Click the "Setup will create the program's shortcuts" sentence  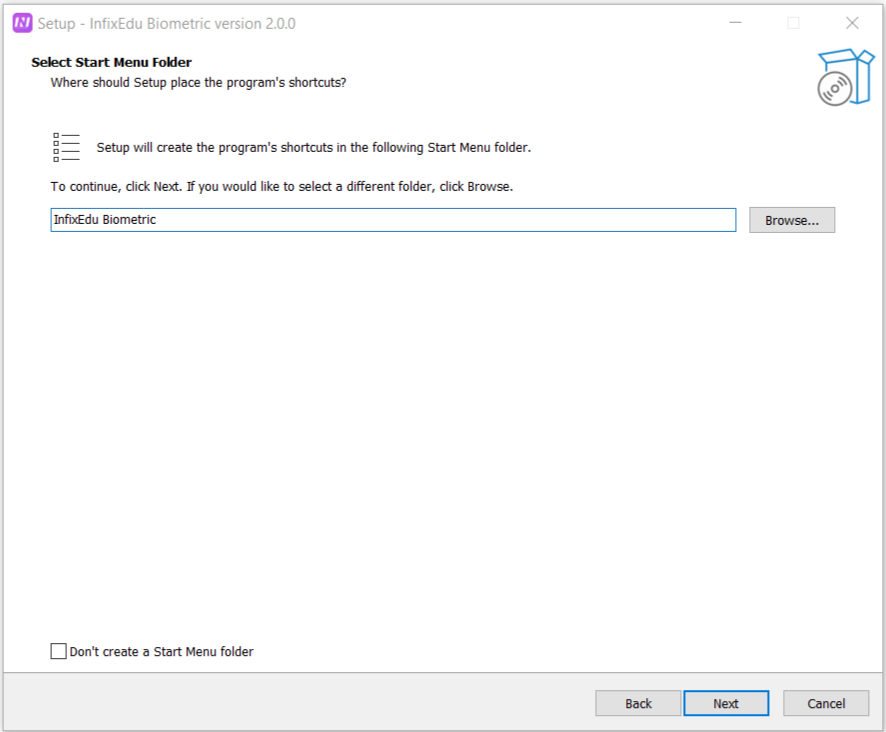click(313, 147)
